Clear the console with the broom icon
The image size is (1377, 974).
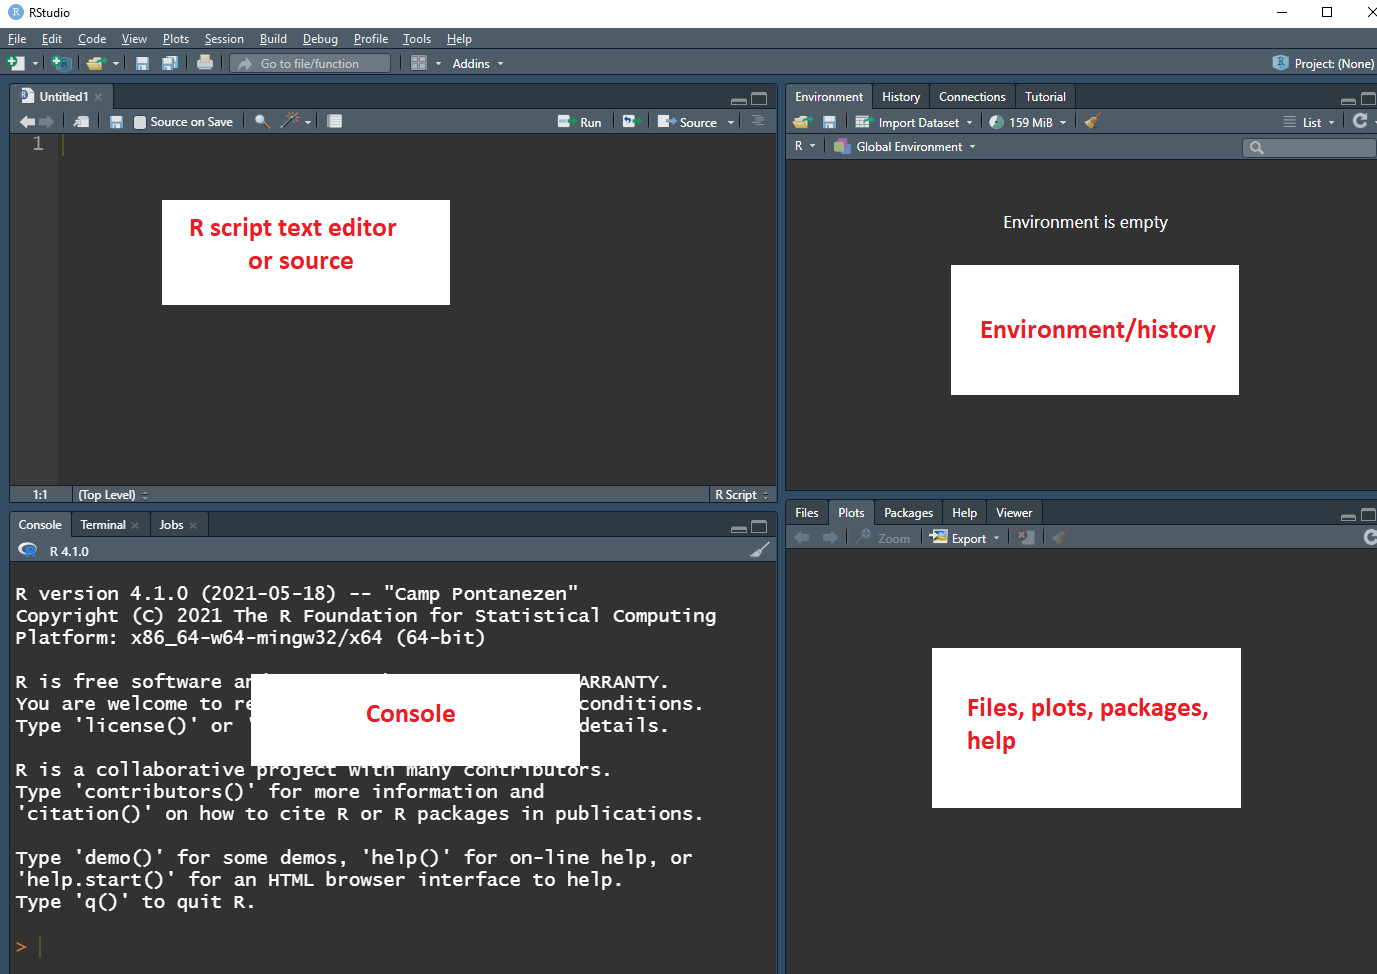pos(760,550)
